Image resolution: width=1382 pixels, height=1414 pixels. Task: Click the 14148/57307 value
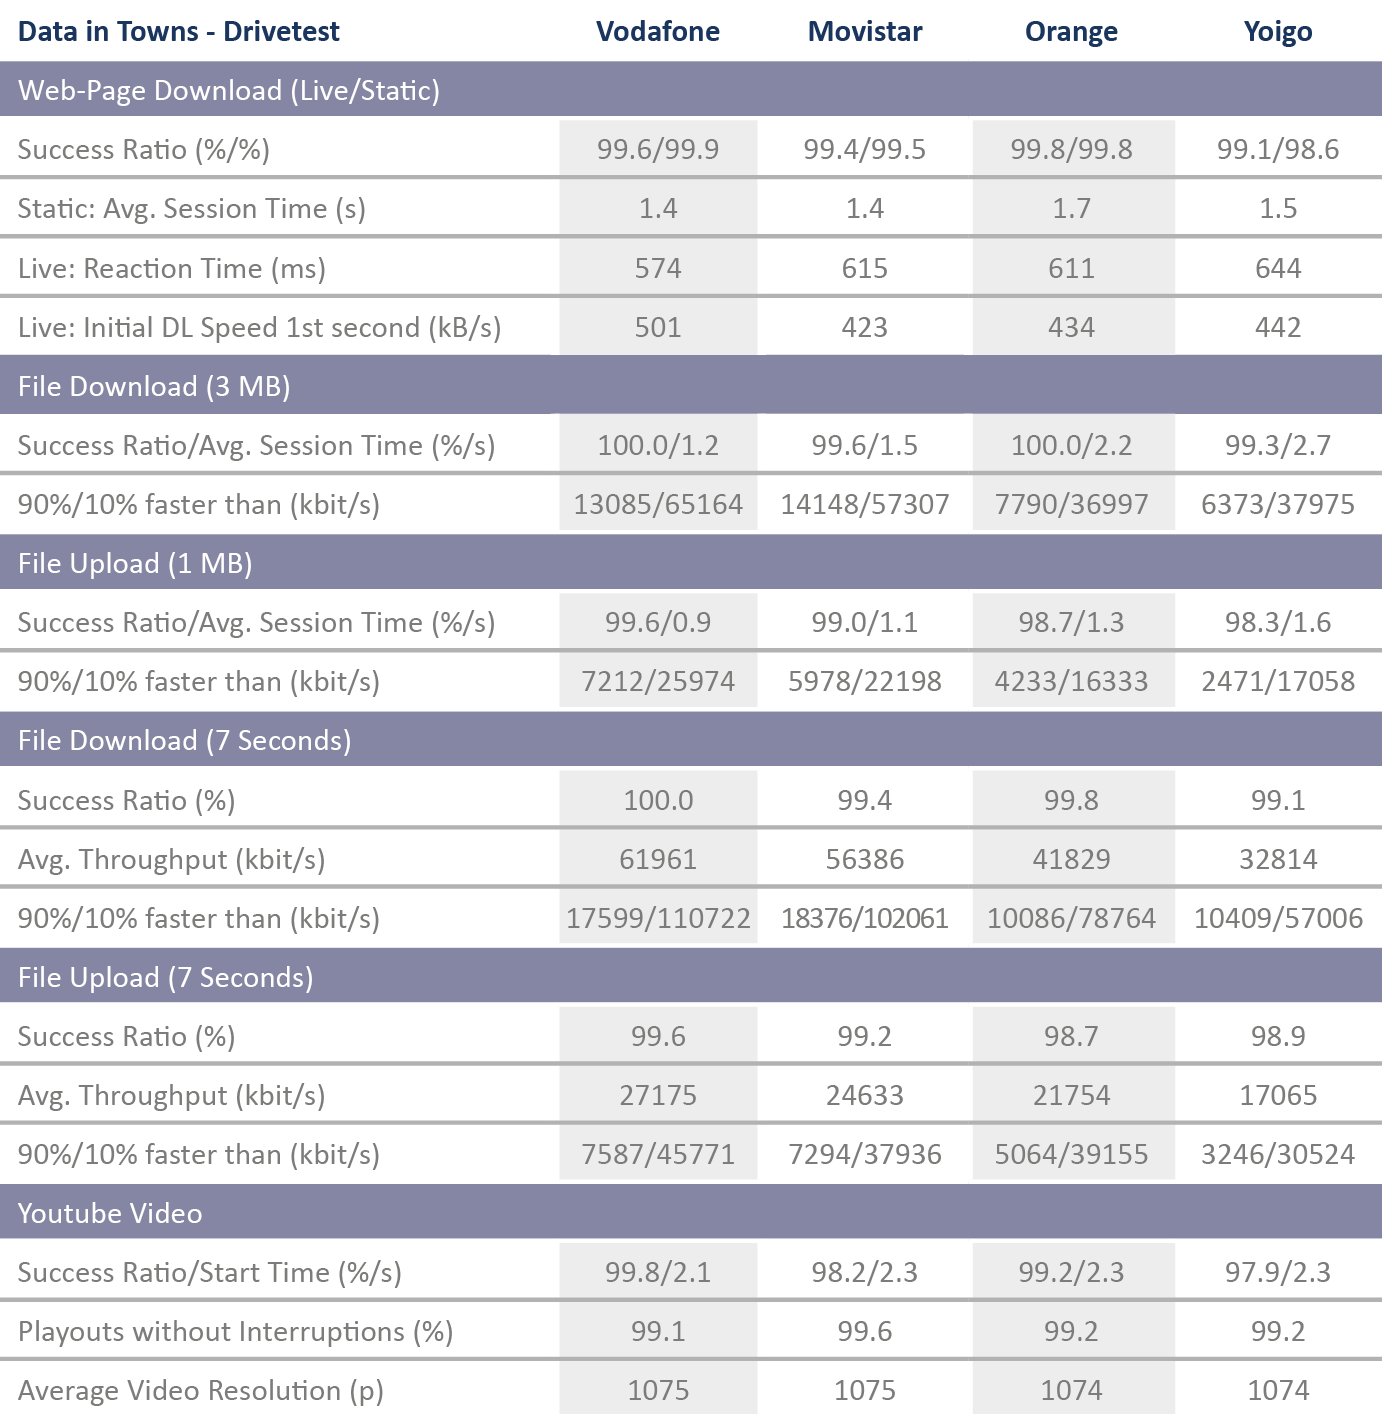865,504
